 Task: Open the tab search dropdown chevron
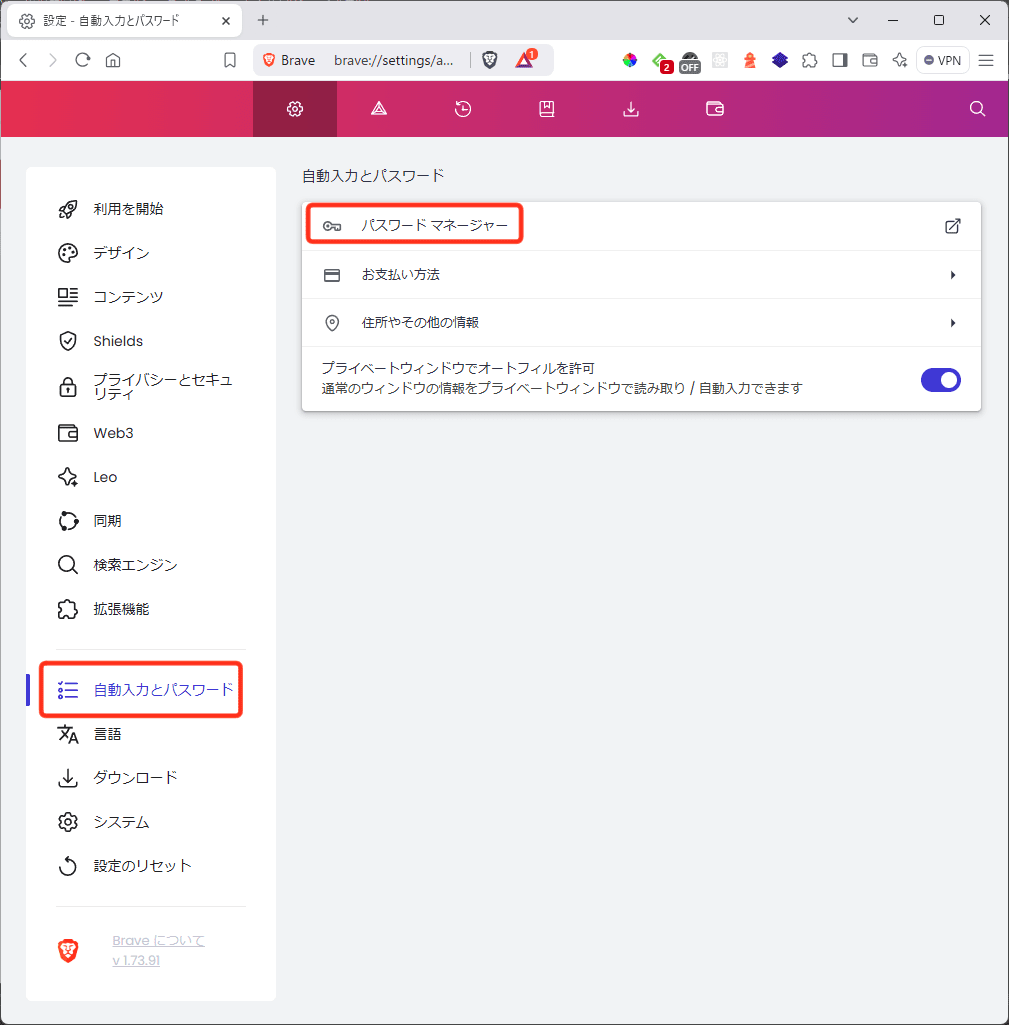point(853,20)
